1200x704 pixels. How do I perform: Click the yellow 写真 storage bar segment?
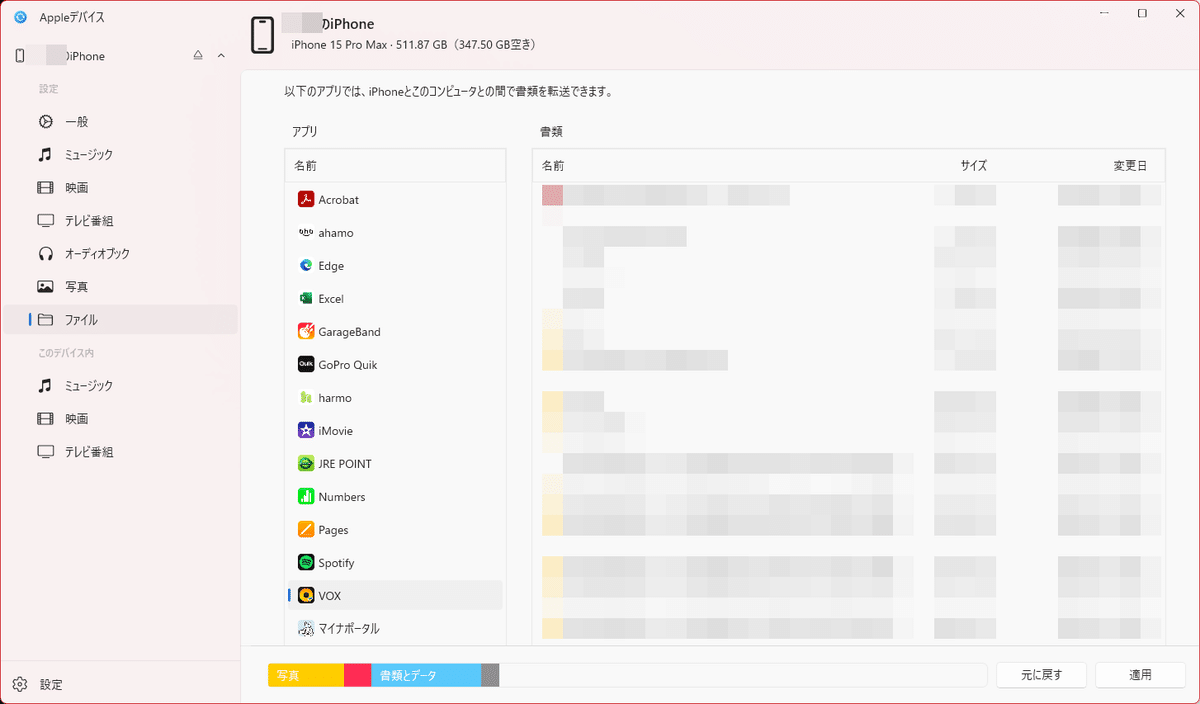[306, 674]
